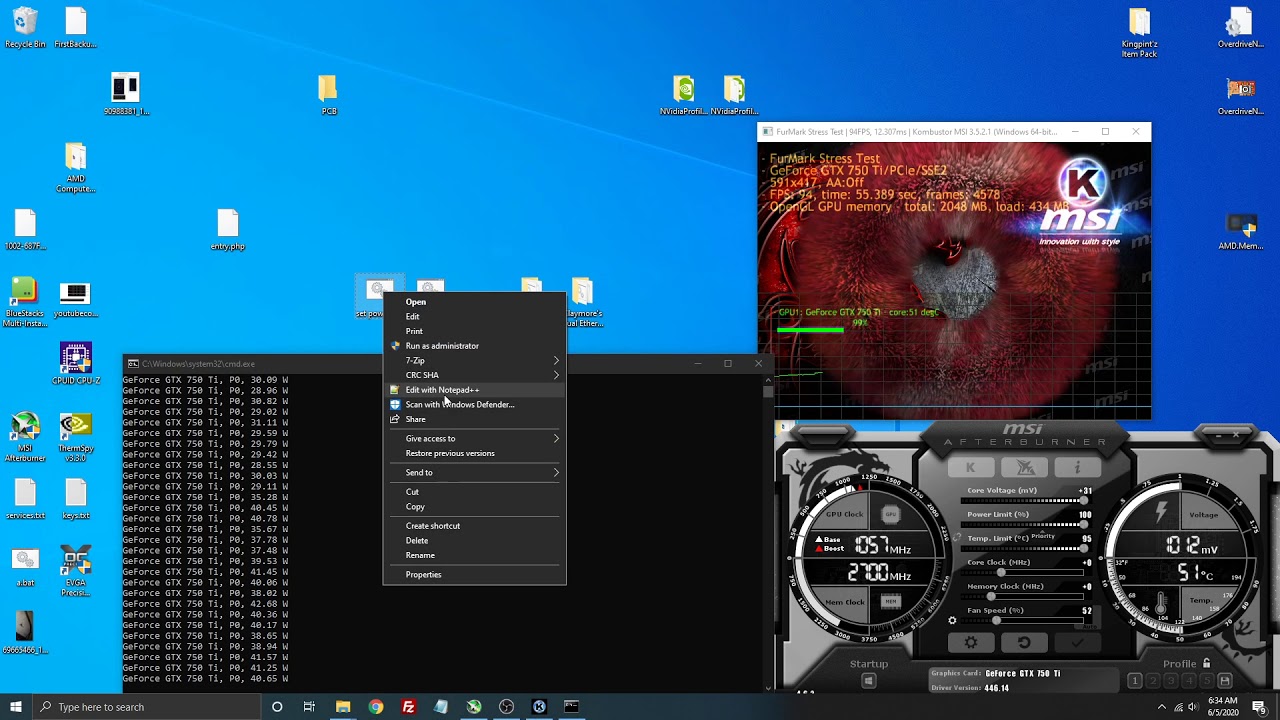Expand the 7-Zip submenu
Image resolution: width=1280 pixels, height=720 pixels.
(475, 360)
